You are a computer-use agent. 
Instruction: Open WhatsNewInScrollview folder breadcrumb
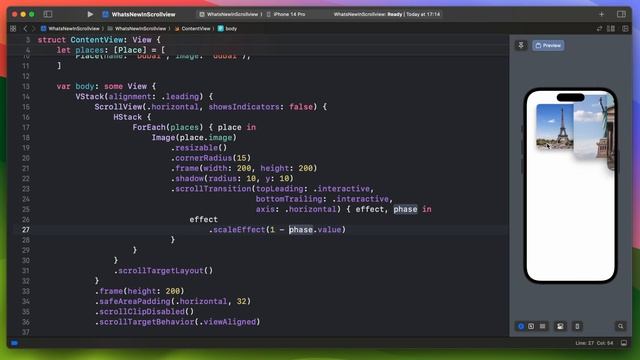pyautogui.click(x=137, y=29)
